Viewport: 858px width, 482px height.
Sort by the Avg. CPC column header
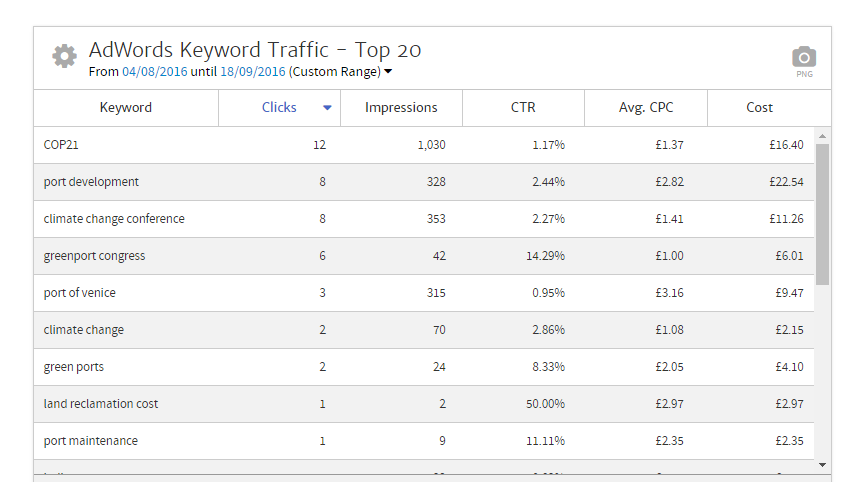[645, 108]
